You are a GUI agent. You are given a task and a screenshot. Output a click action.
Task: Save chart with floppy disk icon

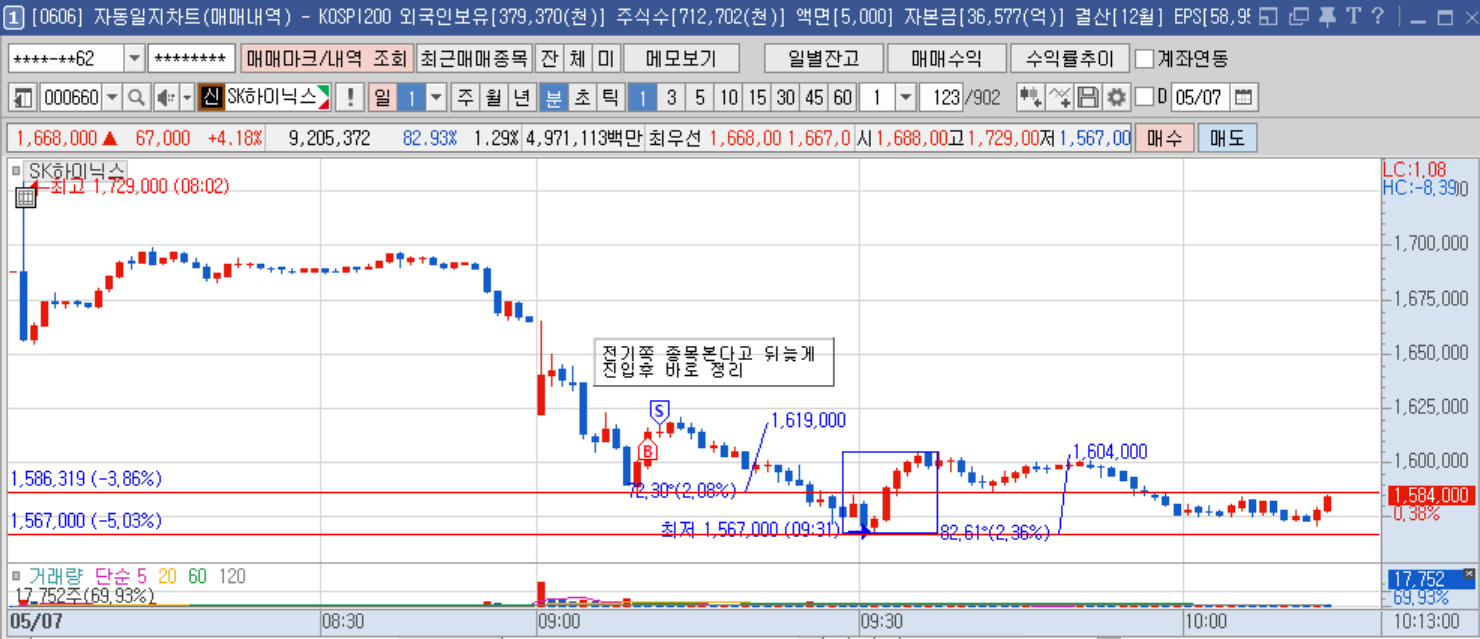point(1088,98)
